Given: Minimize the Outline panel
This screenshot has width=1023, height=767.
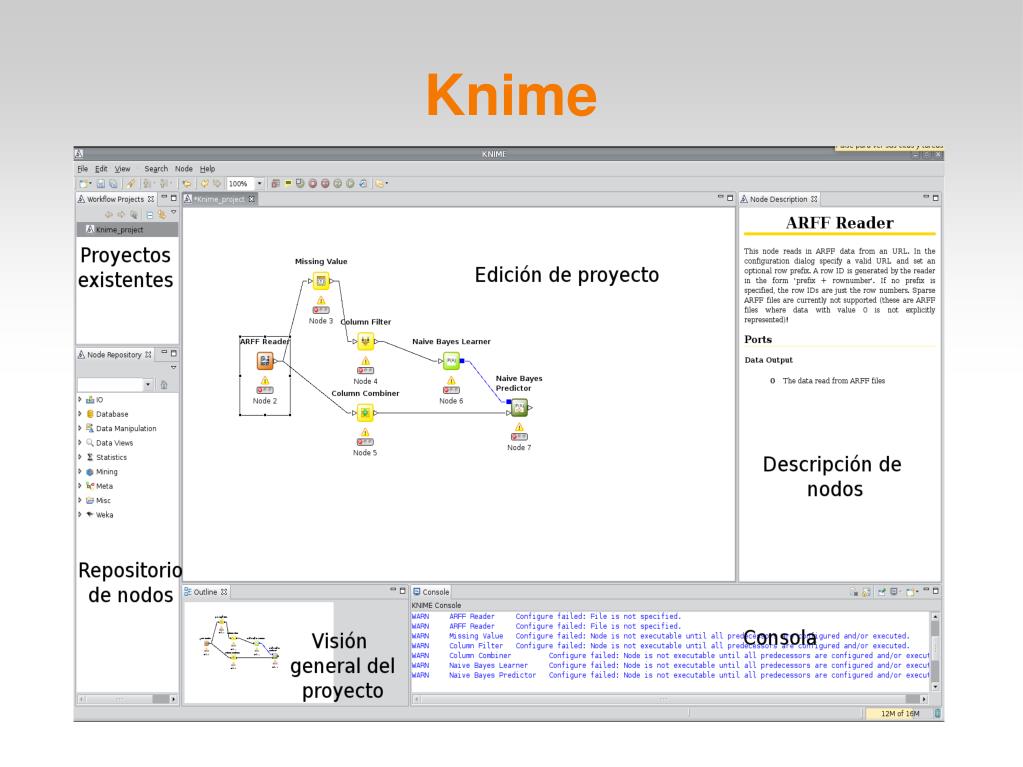Looking at the screenshot, I should [x=393, y=590].
